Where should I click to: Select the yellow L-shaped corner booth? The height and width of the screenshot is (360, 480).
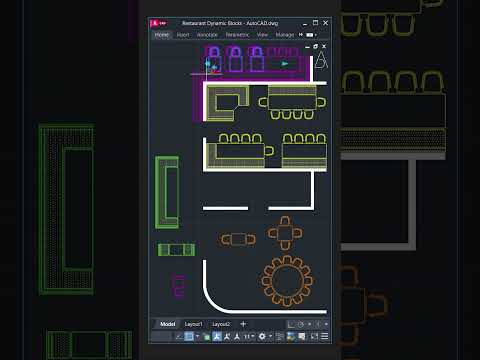click(227, 102)
